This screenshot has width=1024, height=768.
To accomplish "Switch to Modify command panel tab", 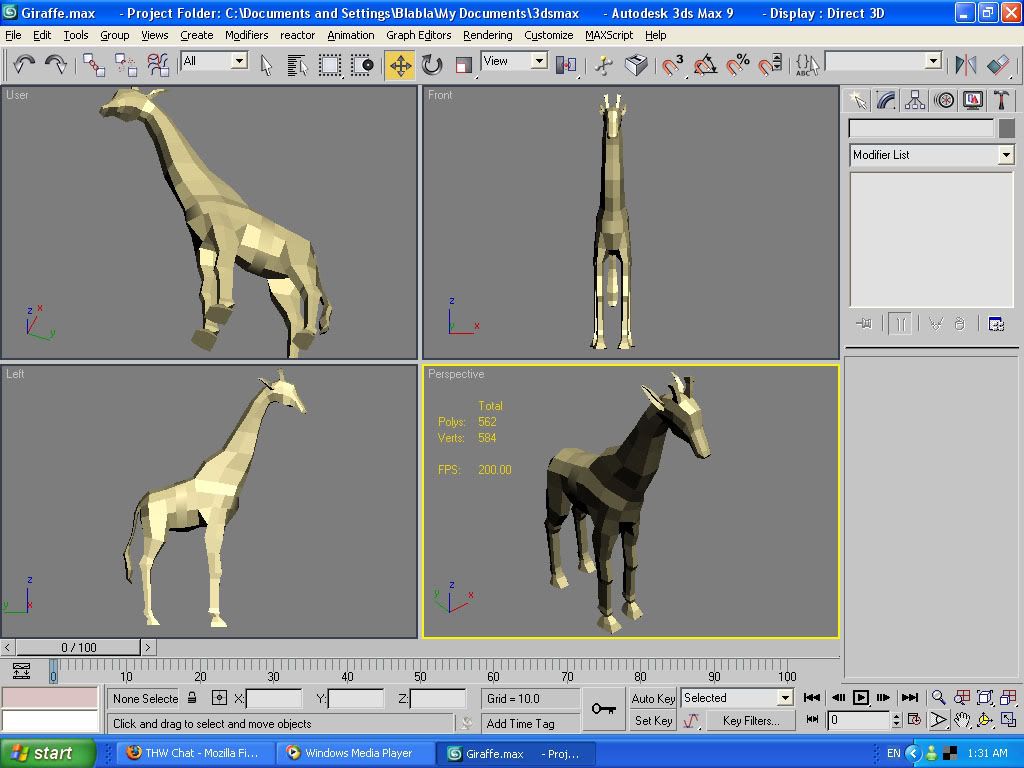I will coord(886,100).
